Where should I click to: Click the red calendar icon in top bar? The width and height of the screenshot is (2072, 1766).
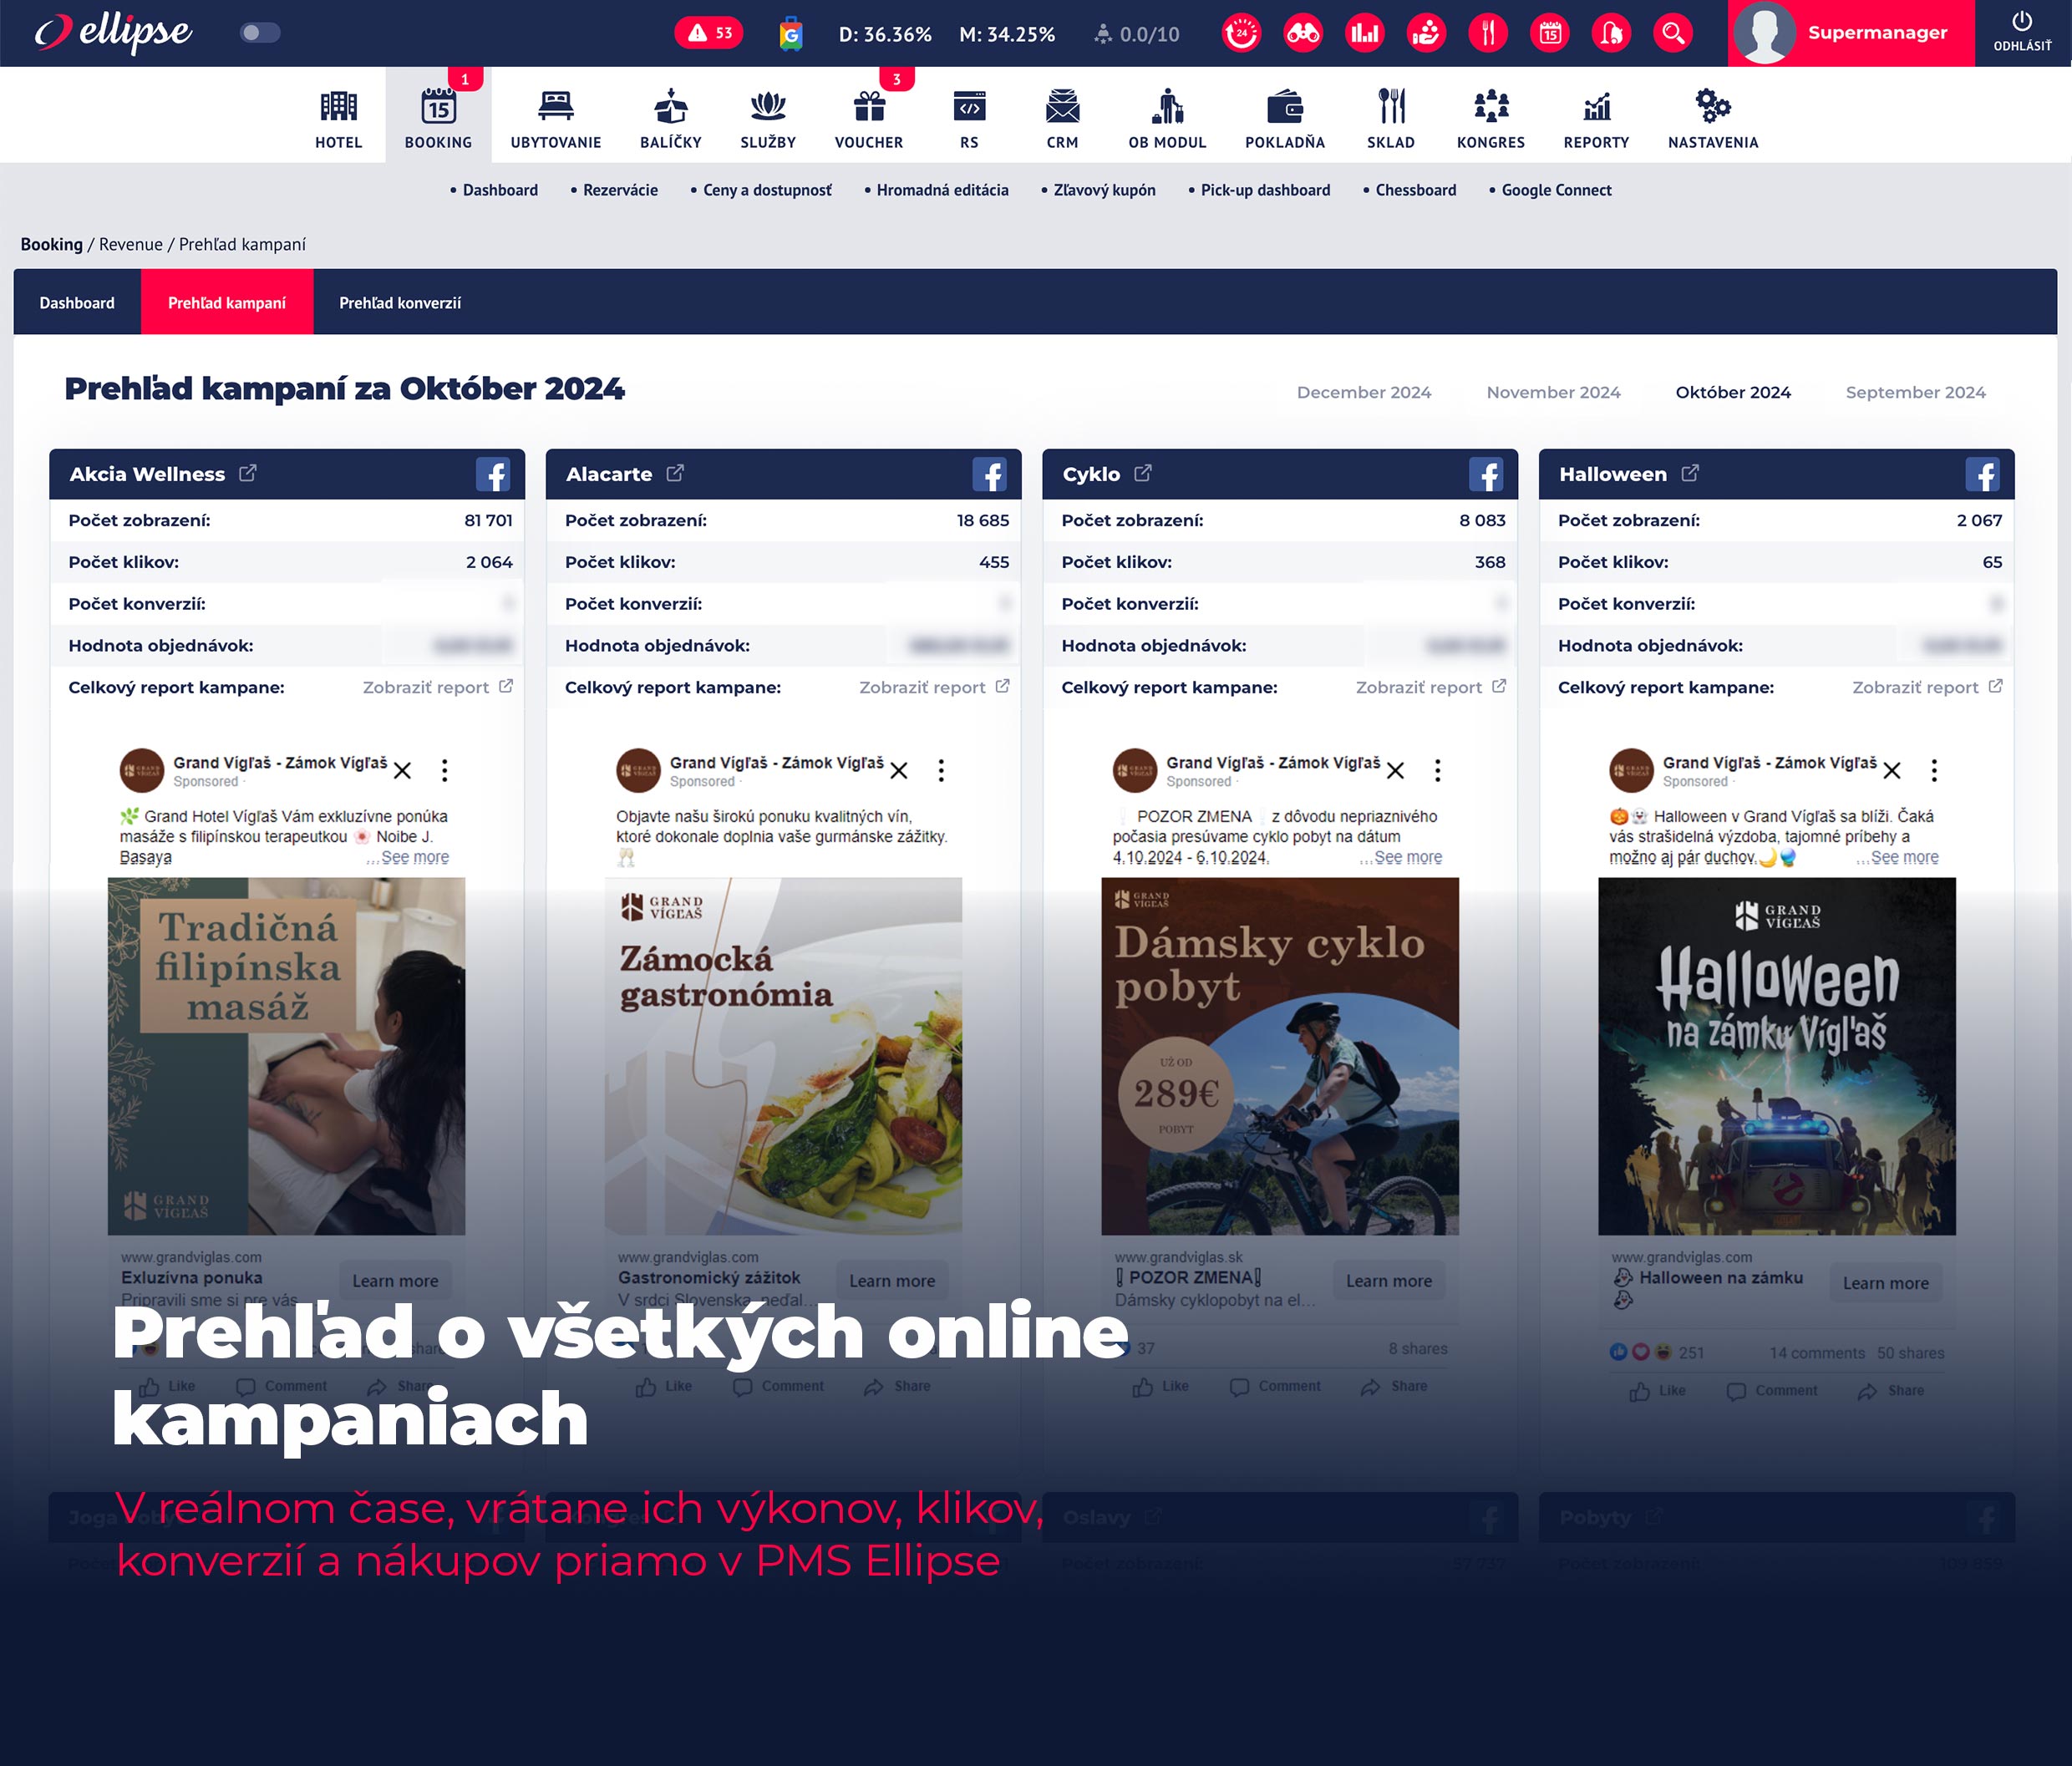pyautogui.click(x=1550, y=33)
